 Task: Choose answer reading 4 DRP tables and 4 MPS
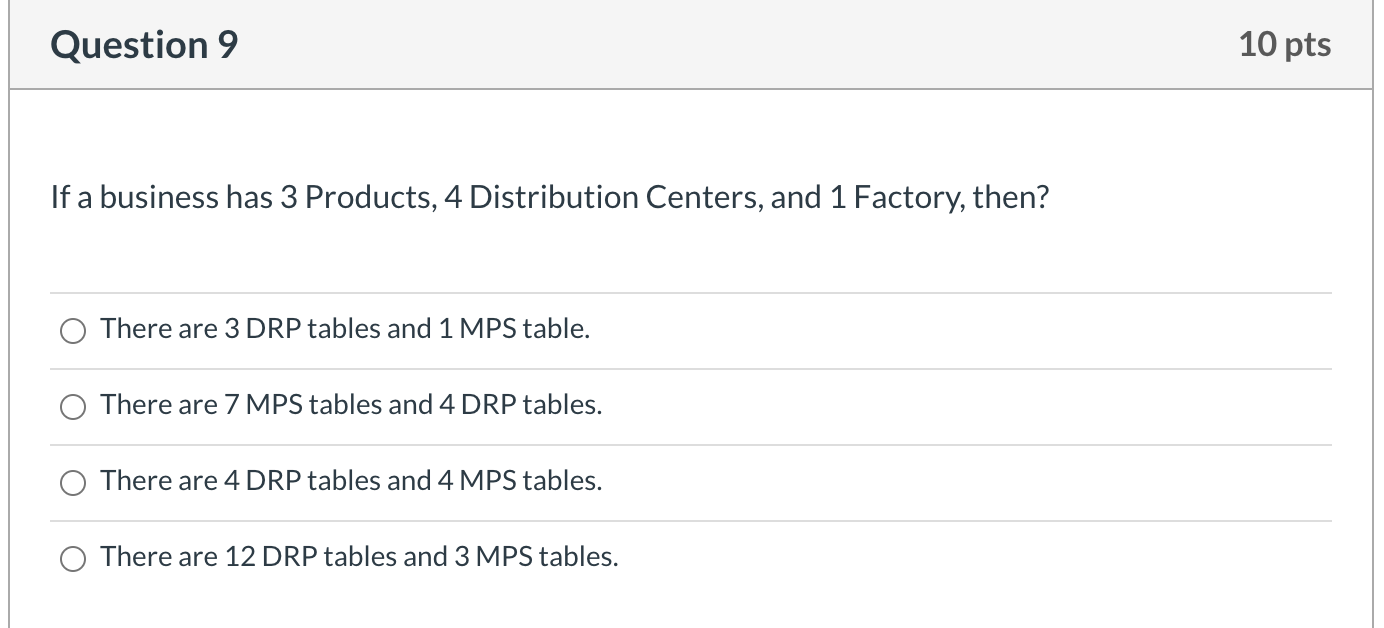coord(350,481)
